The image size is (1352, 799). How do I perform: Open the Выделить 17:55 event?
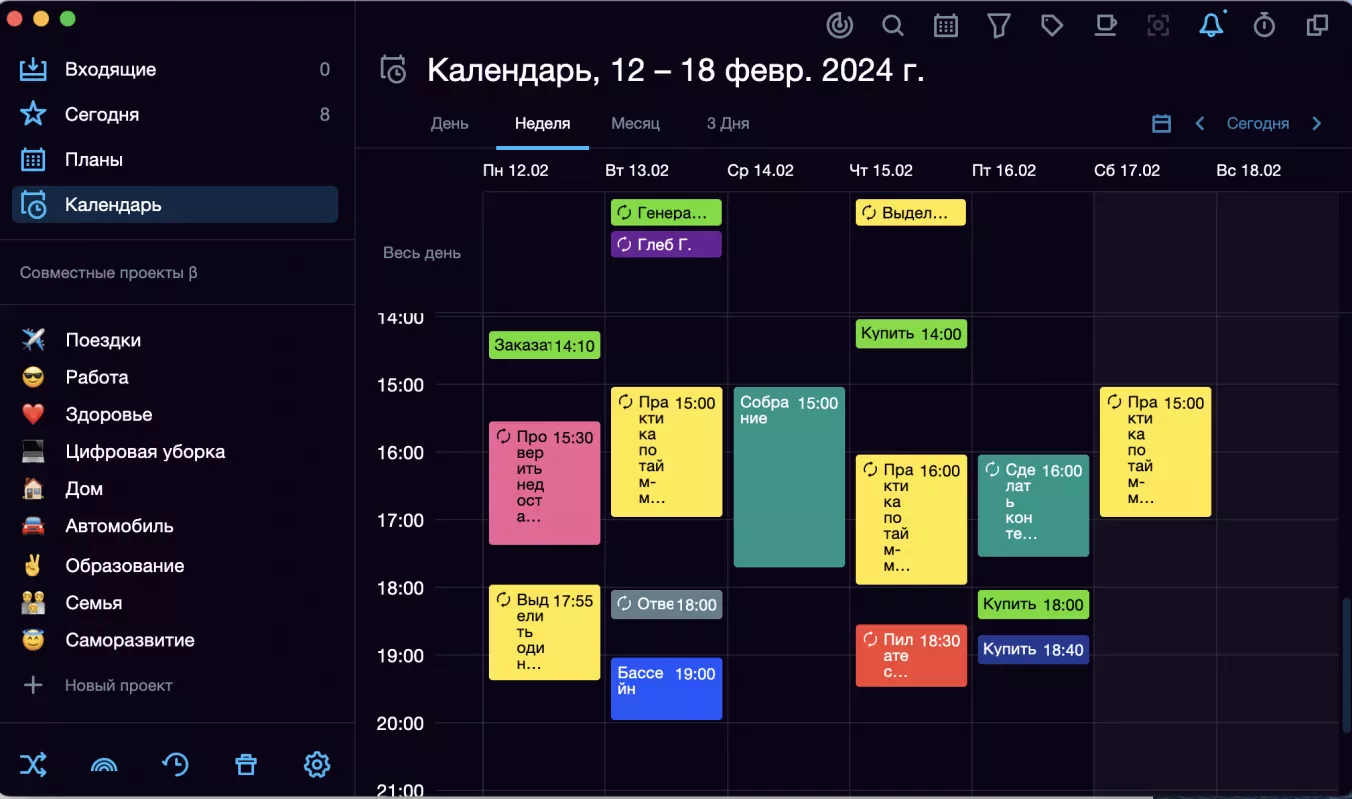[544, 633]
